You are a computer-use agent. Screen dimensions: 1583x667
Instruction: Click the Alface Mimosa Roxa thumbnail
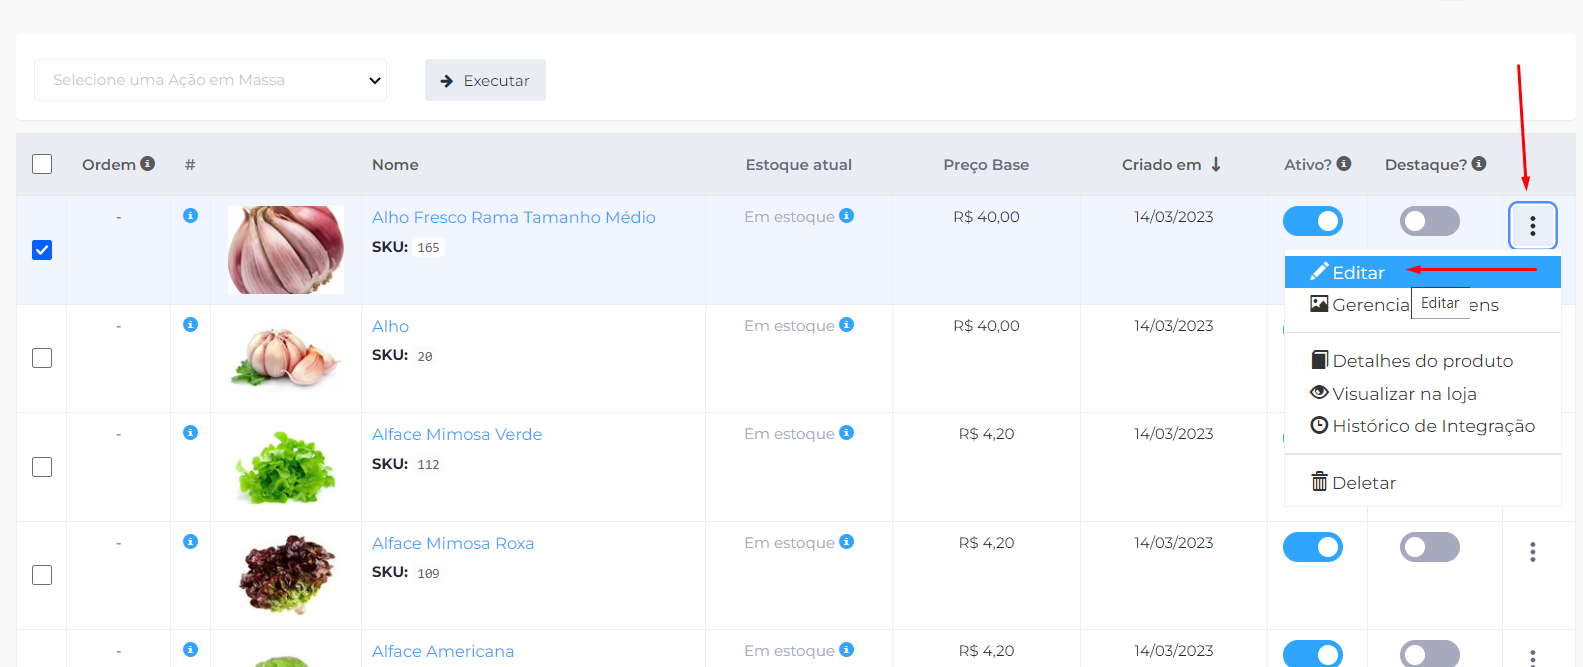(x=286, y=575)
